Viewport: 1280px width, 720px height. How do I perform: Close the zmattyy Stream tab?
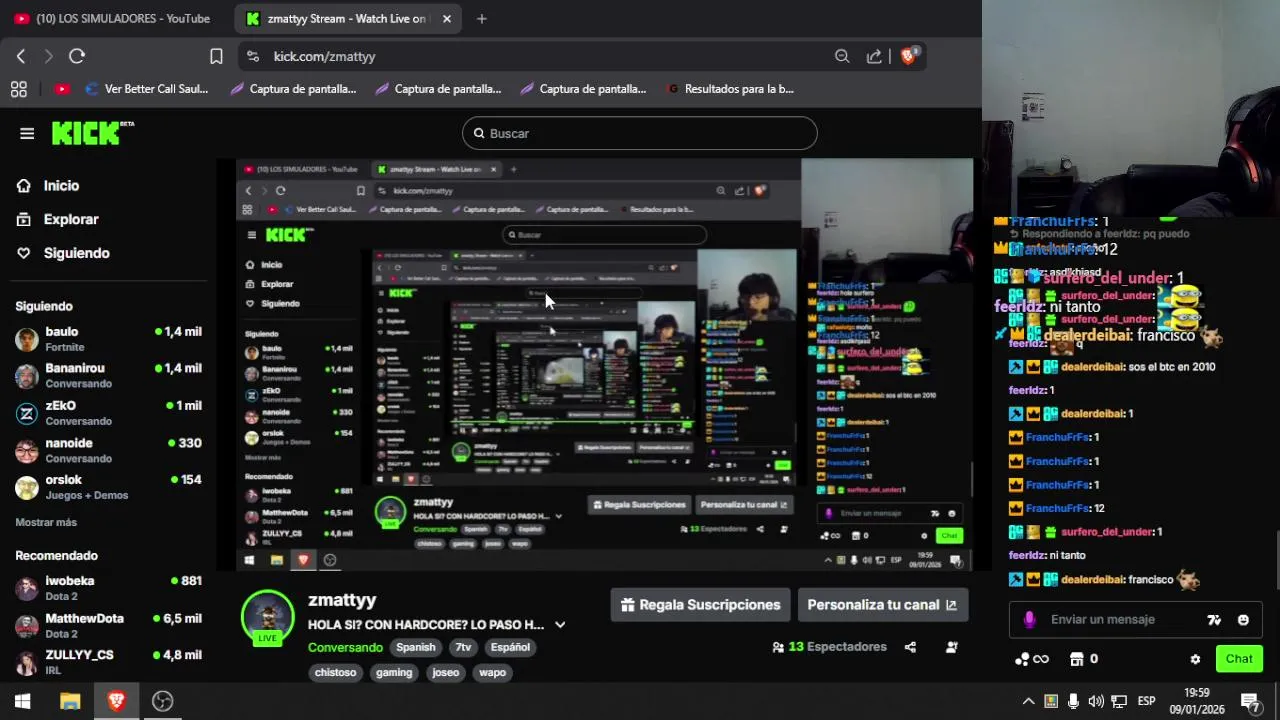pos(446,18)
